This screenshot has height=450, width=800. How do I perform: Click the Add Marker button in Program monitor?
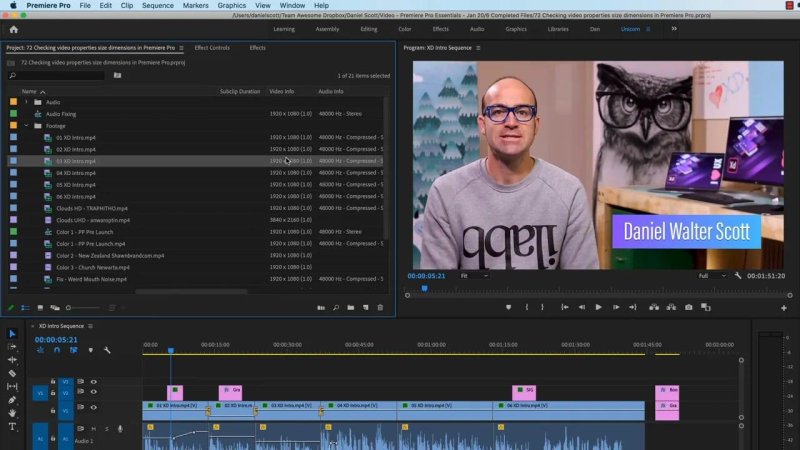point(508,307)
